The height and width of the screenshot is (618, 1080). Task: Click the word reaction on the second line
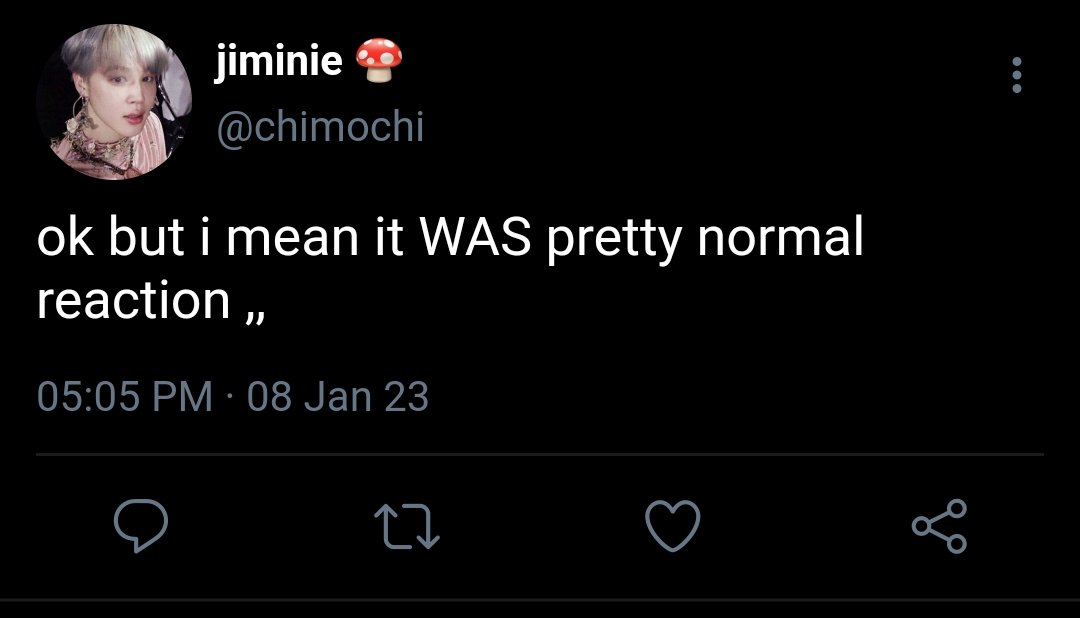tap(134, 301)
